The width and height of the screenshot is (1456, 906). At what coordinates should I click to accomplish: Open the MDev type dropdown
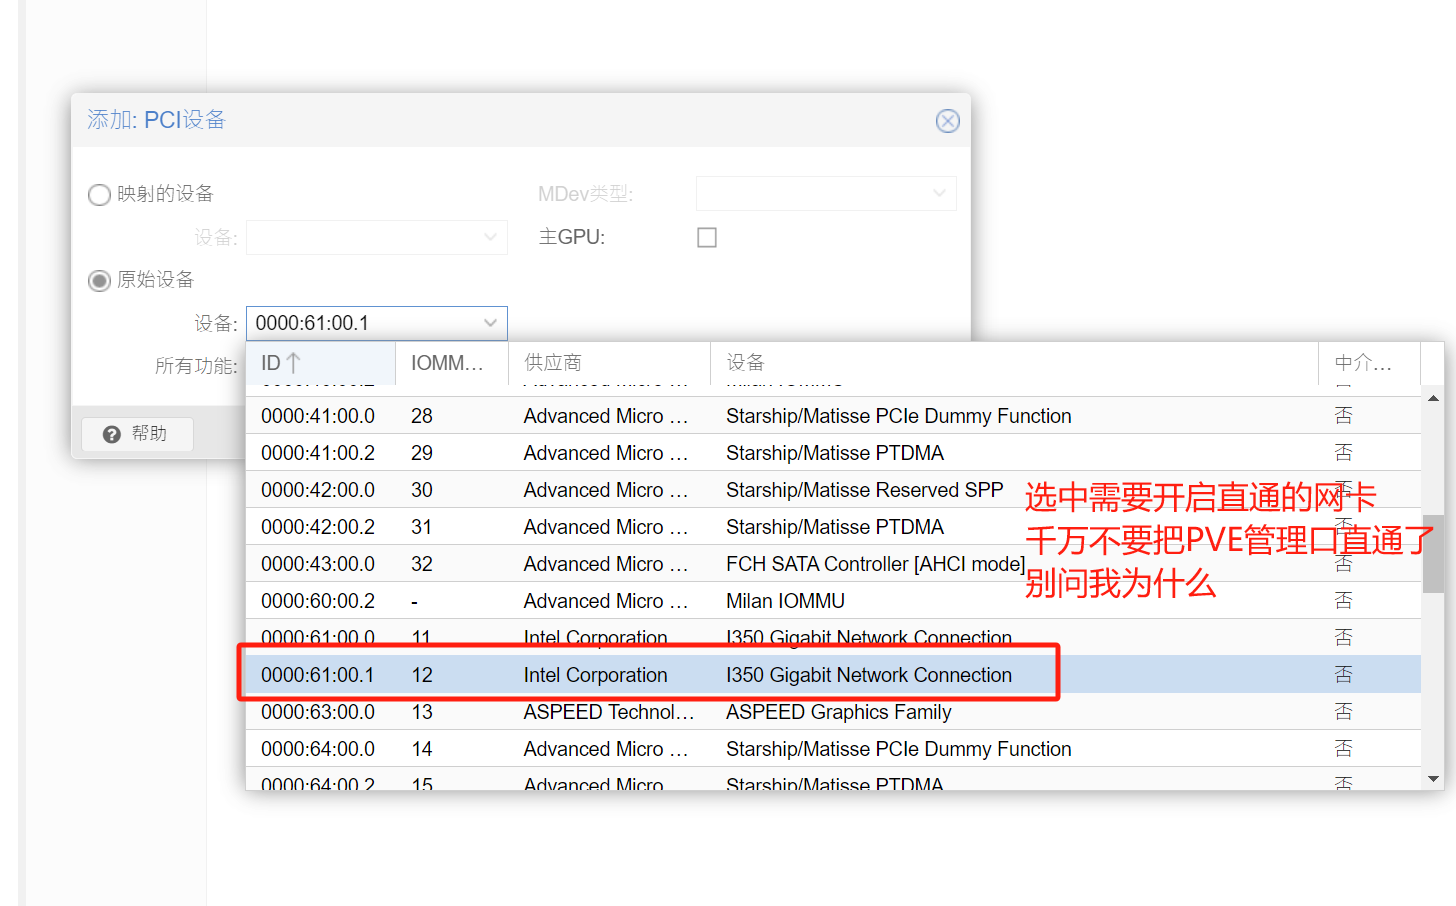click(938, 194)
